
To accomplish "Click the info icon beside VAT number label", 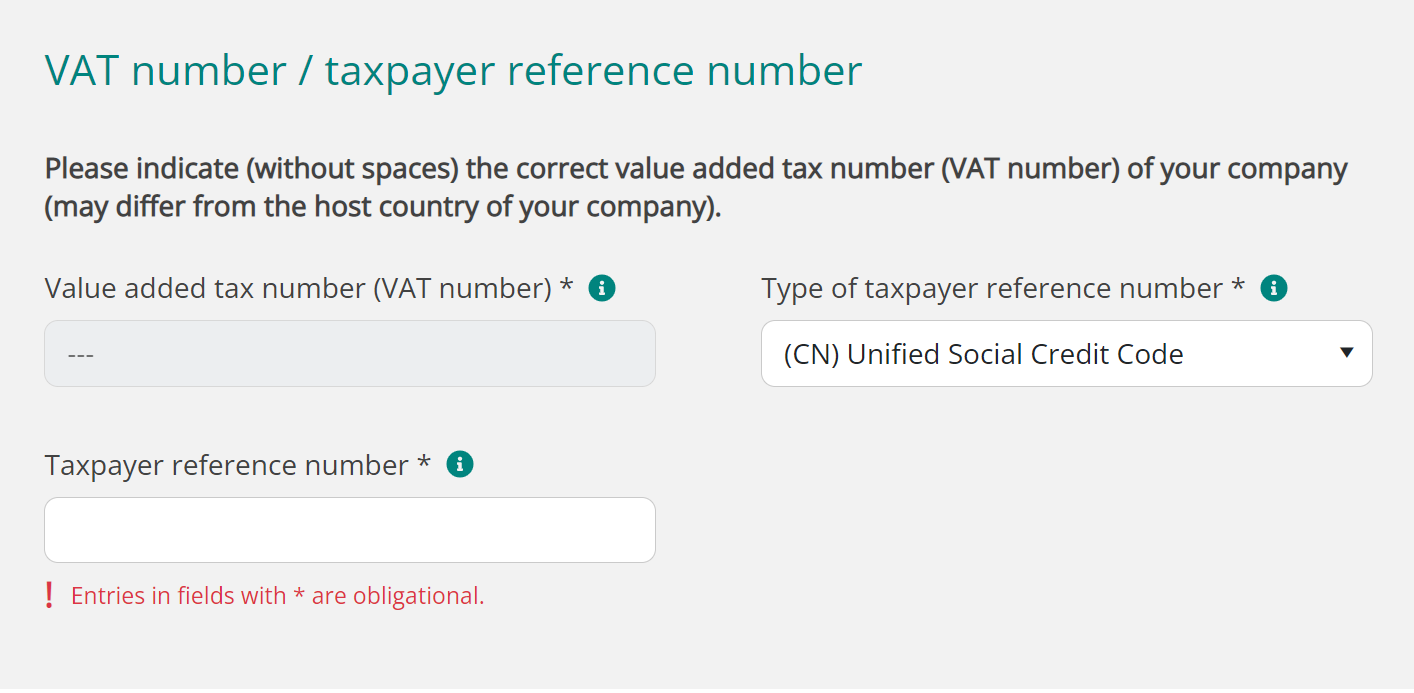I will point(602,289).
